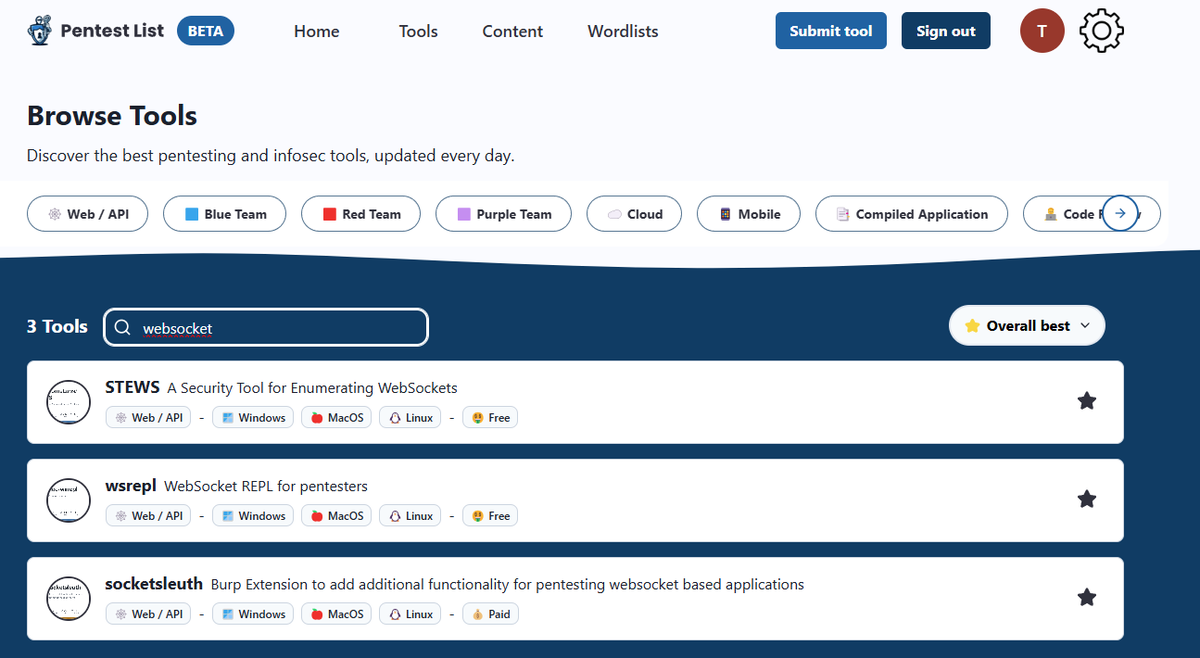The width and height of the screenshot is (1200, 658).
Task: Click the Free tag on STEWS
Action: coord(490,418)
